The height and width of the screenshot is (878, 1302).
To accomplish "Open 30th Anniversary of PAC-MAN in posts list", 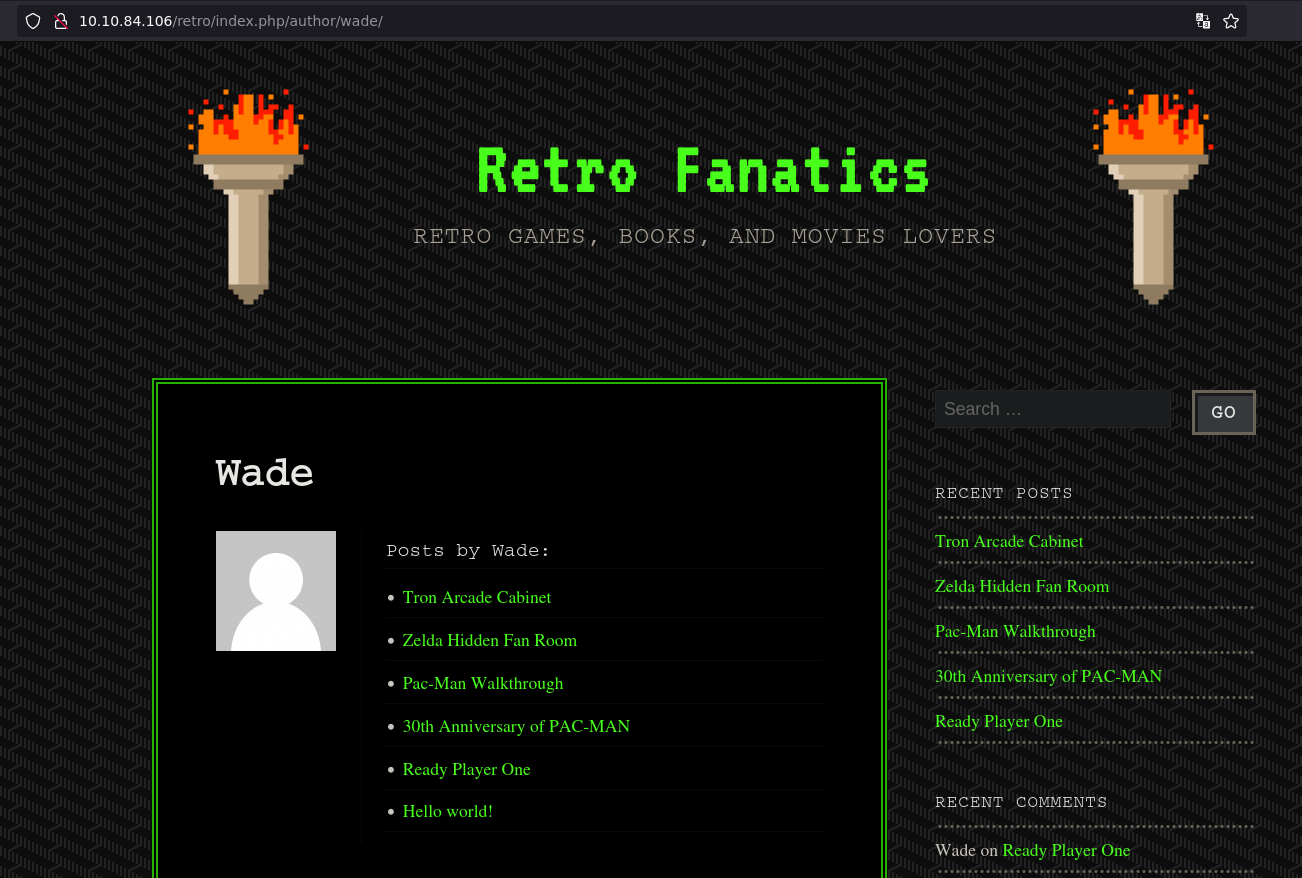I will 516,726.
